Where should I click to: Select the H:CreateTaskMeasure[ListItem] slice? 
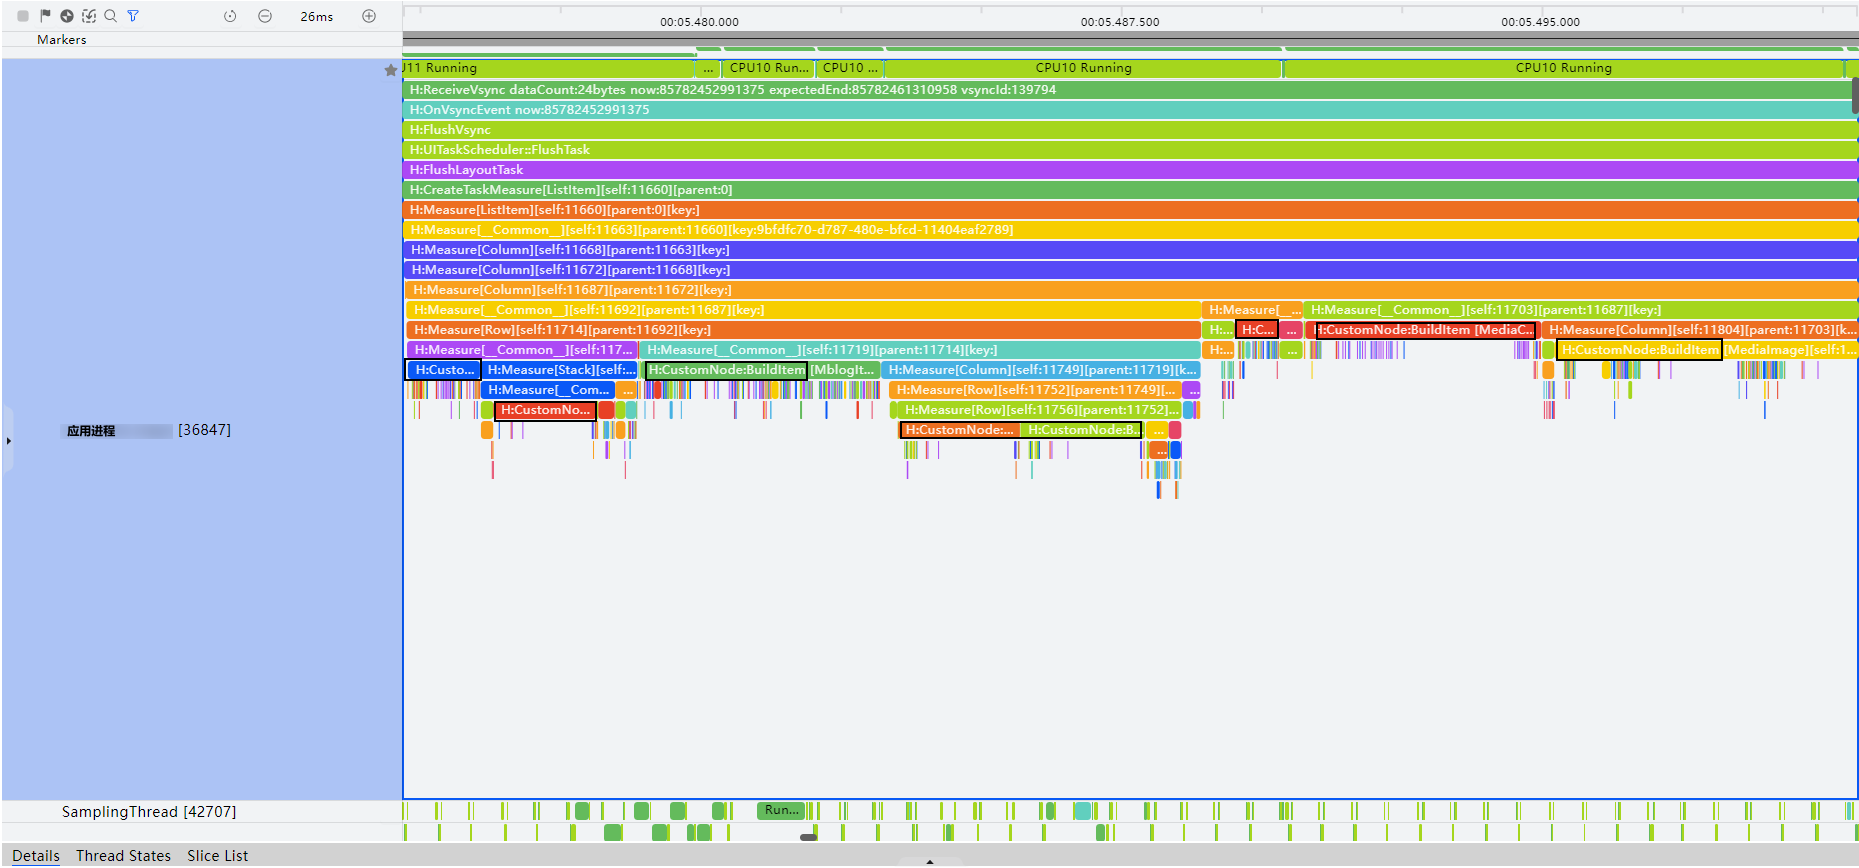coord(1128,190)
